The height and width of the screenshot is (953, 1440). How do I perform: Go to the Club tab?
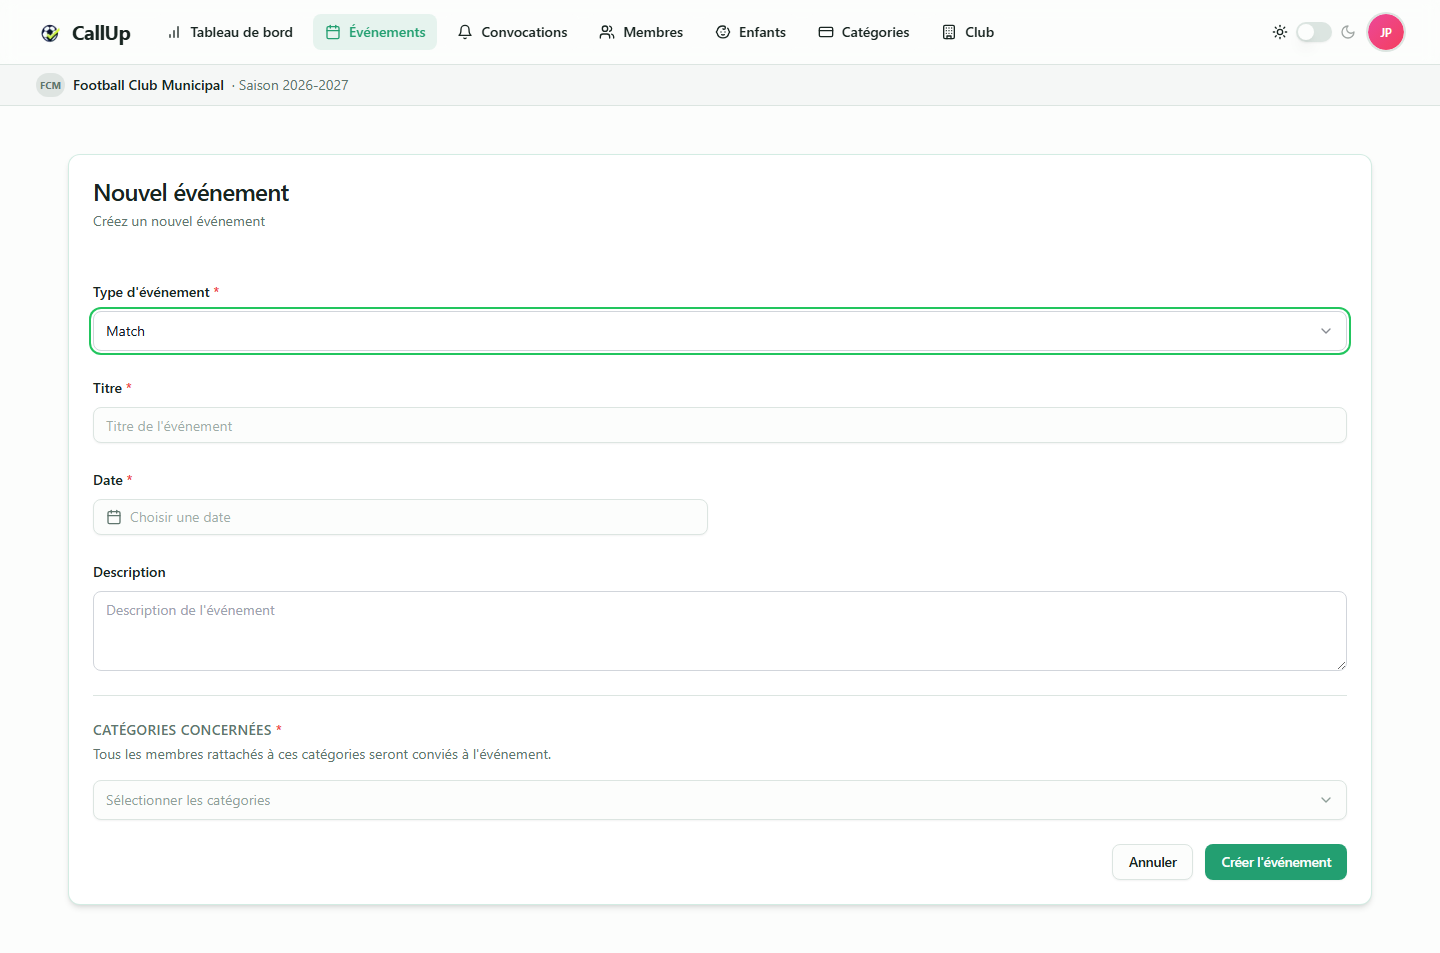point(968,32)
